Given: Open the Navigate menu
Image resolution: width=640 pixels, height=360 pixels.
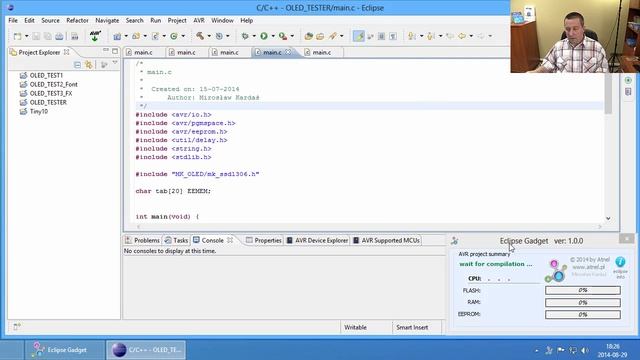Looking at the screenshot, I should pyautogui.click(x=107, y=20).
